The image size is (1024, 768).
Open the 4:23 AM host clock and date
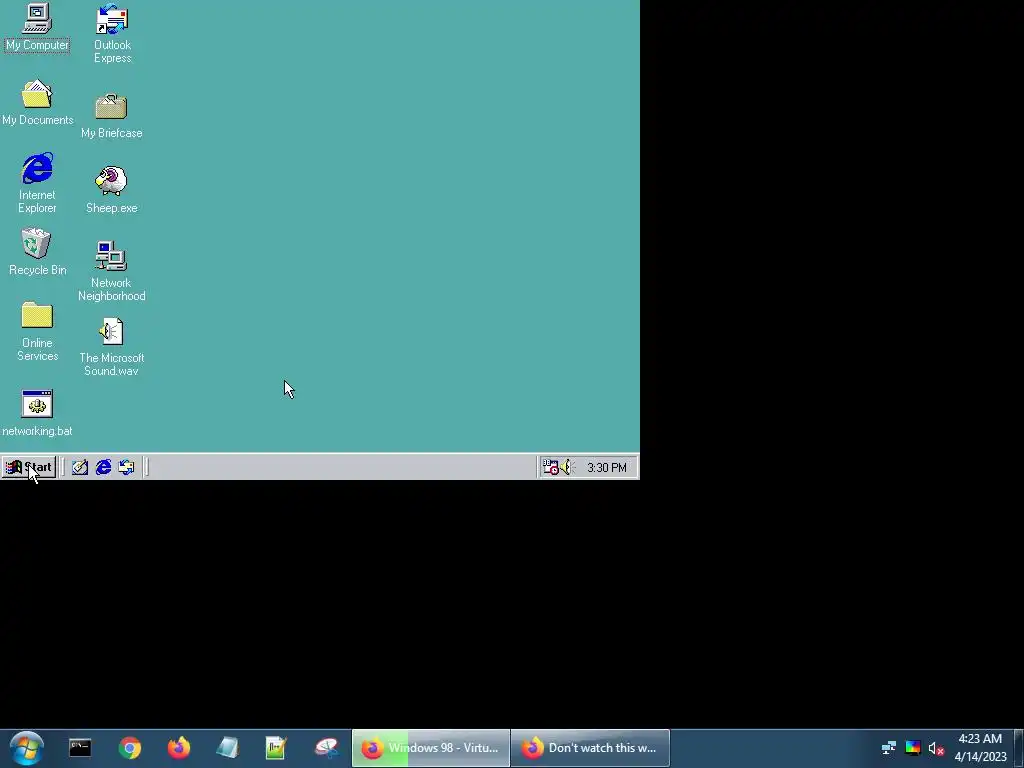[x=980, y=748]
